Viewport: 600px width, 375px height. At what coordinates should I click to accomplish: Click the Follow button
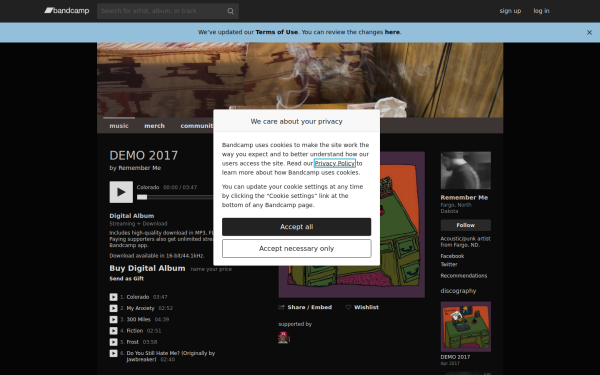coord(466,225)
